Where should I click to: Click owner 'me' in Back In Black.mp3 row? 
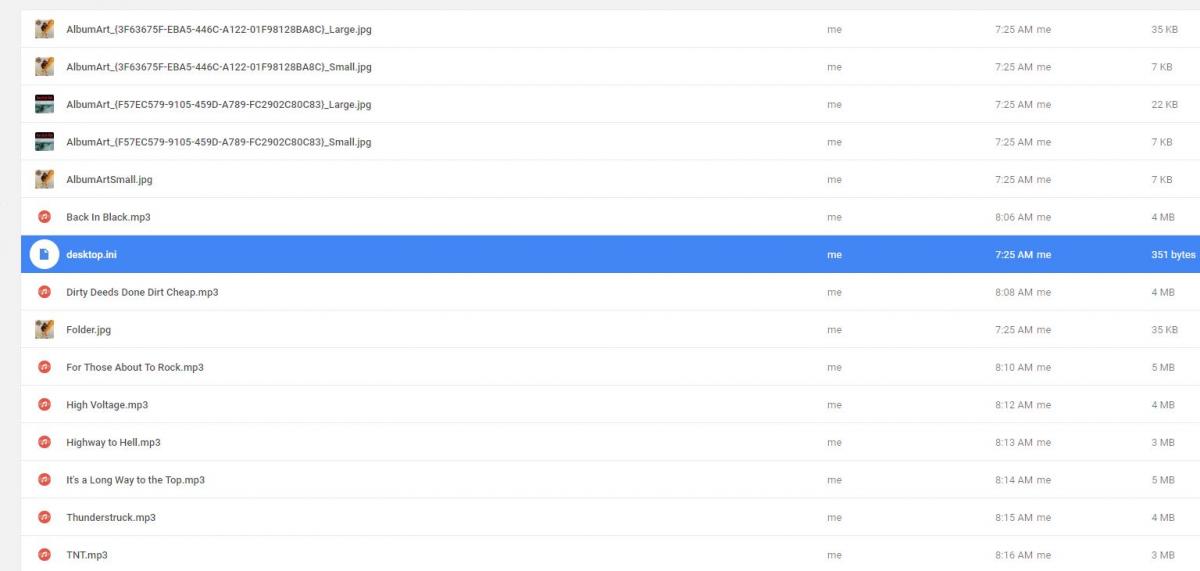[834, 217]
